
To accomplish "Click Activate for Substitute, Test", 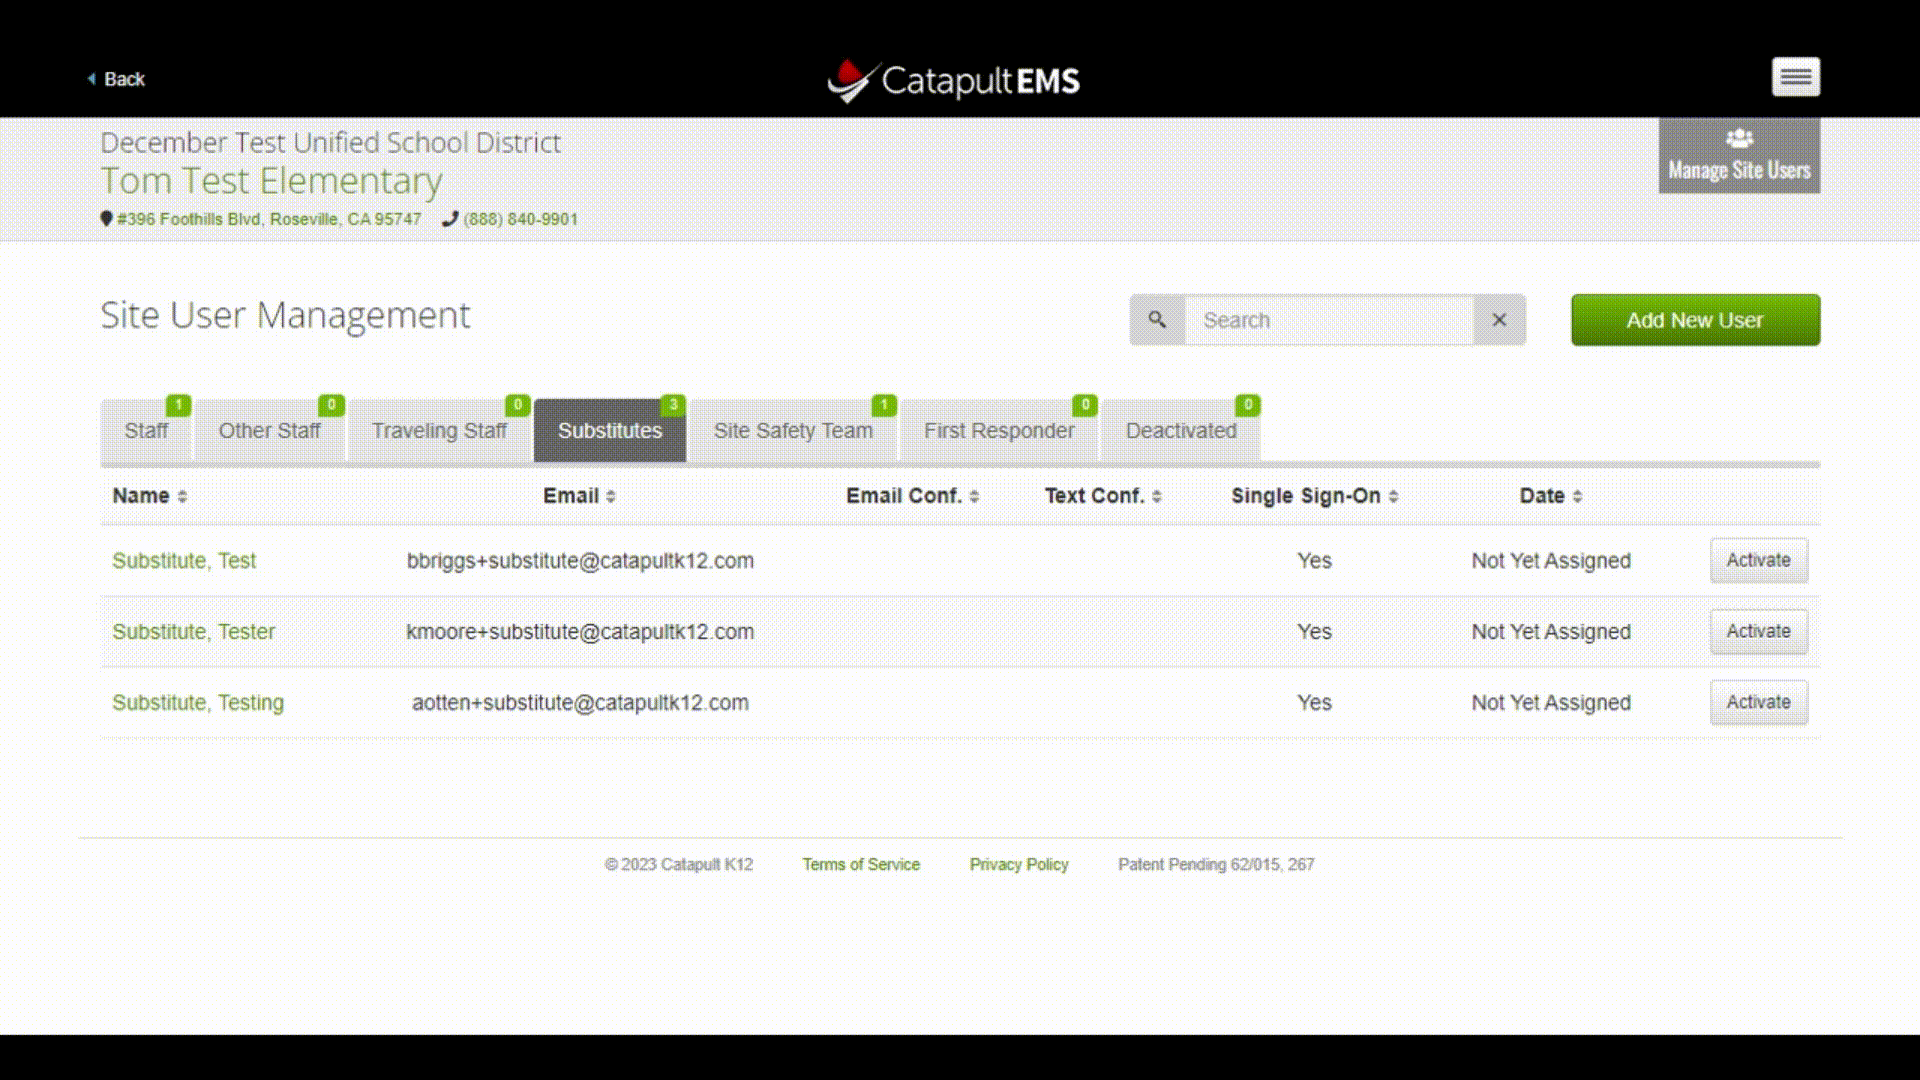I will tap(1758, 559).
